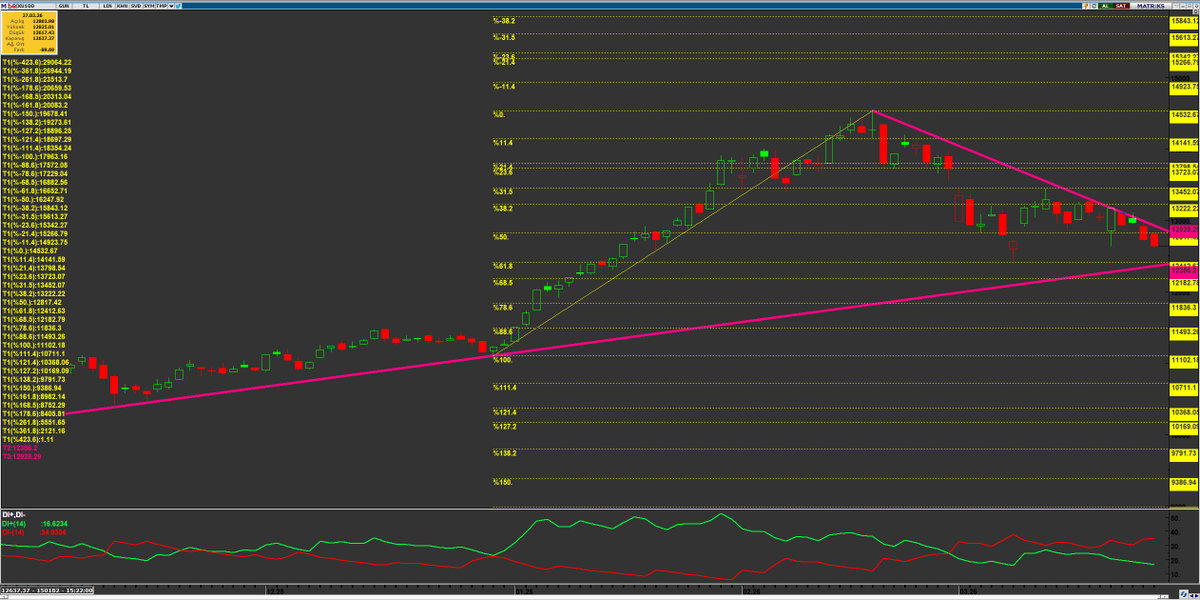
Task: Open the toolbar dropdown arrow next to TMP
Action: point(171,6)
